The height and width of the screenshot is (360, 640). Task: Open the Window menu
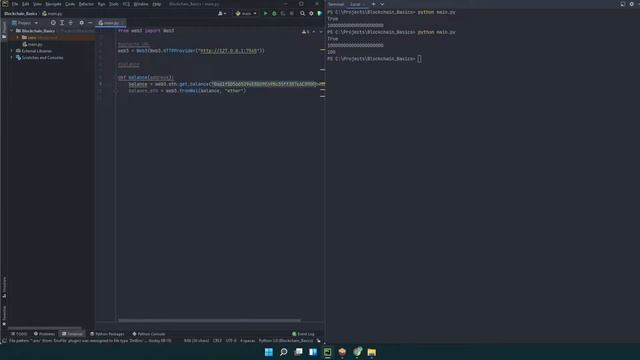click(x=141, y=4)
